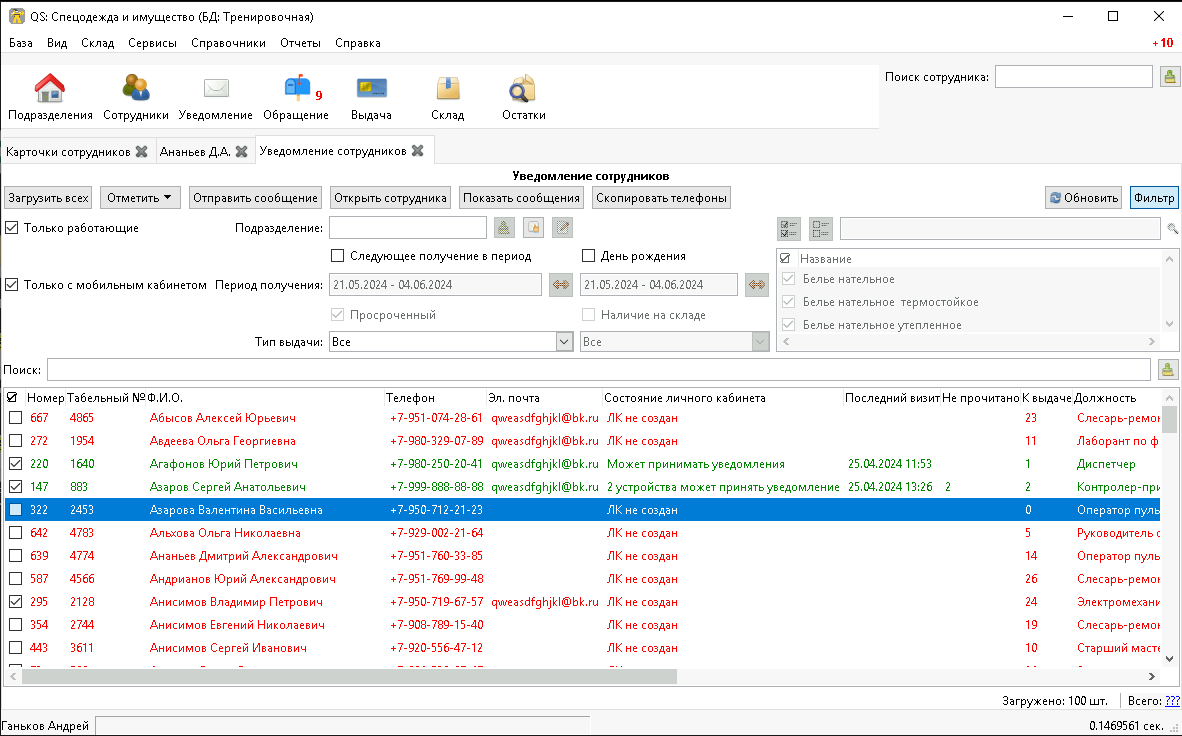Viewport: 1182px width, 736px height.
Task: Open the Подразделения house icon
Action: (50, 88)
